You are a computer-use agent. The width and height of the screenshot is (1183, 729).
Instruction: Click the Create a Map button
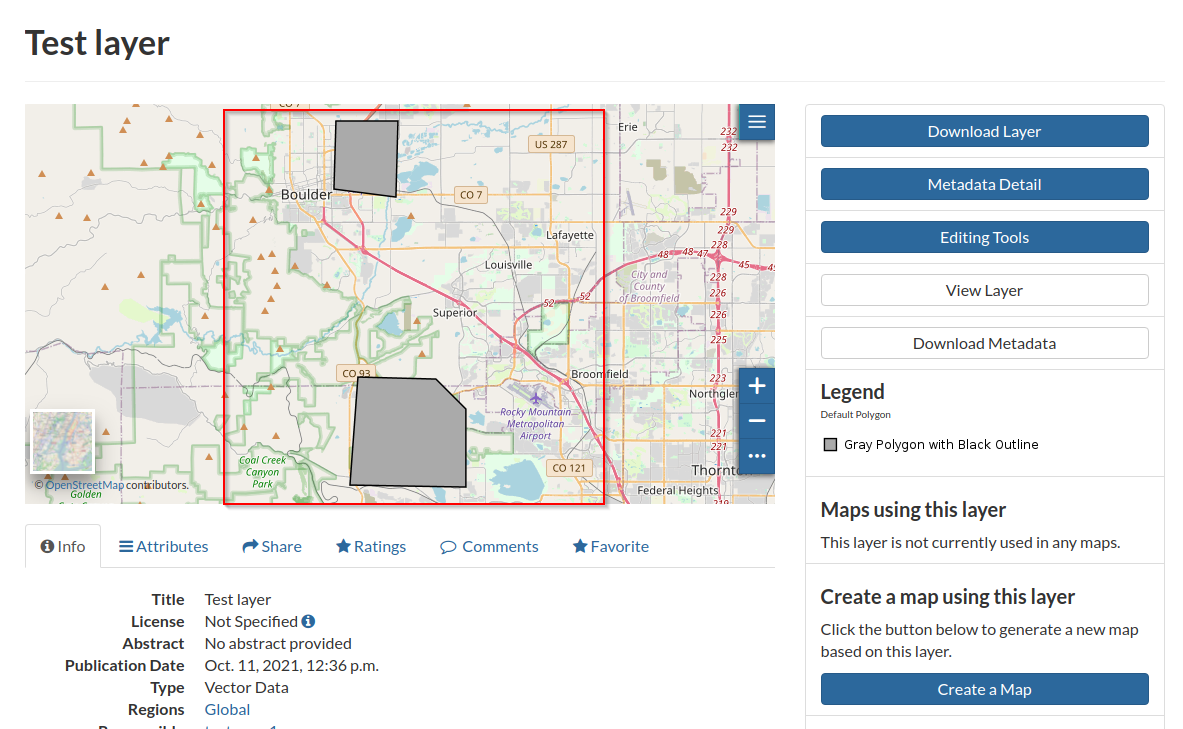985,689
